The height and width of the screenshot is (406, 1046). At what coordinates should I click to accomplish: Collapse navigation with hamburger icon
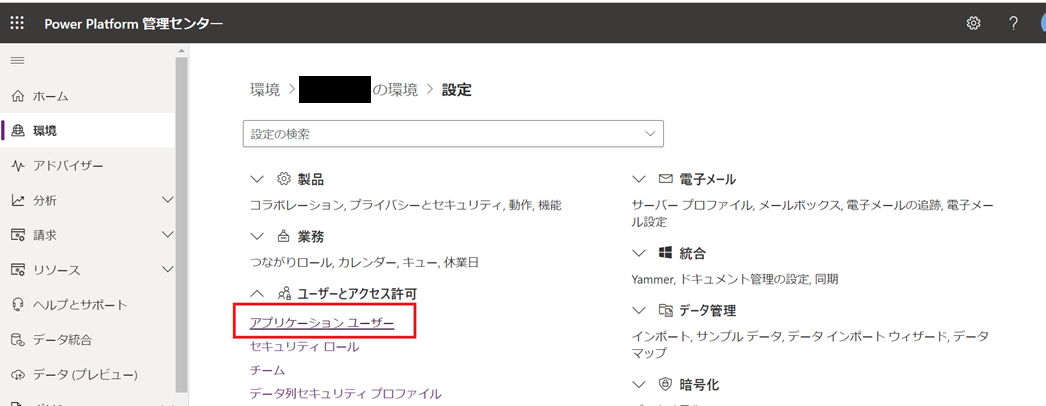point(17,61)
